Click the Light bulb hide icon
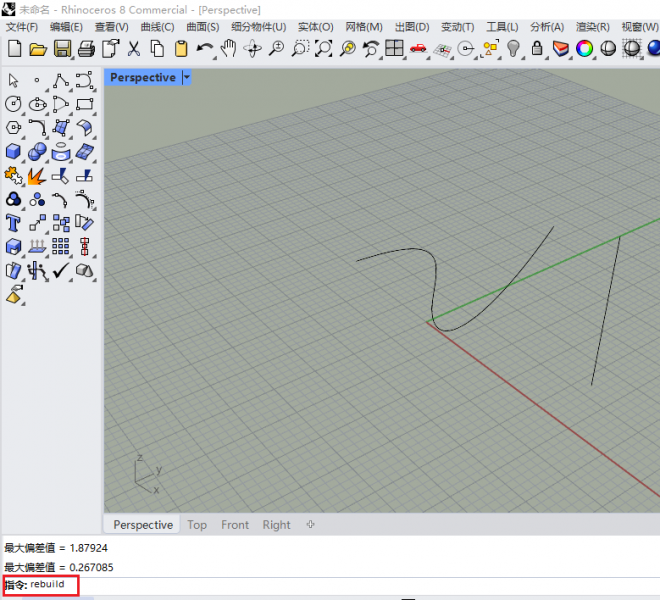This screenshot has height=600, width=660. pos(513,49)
